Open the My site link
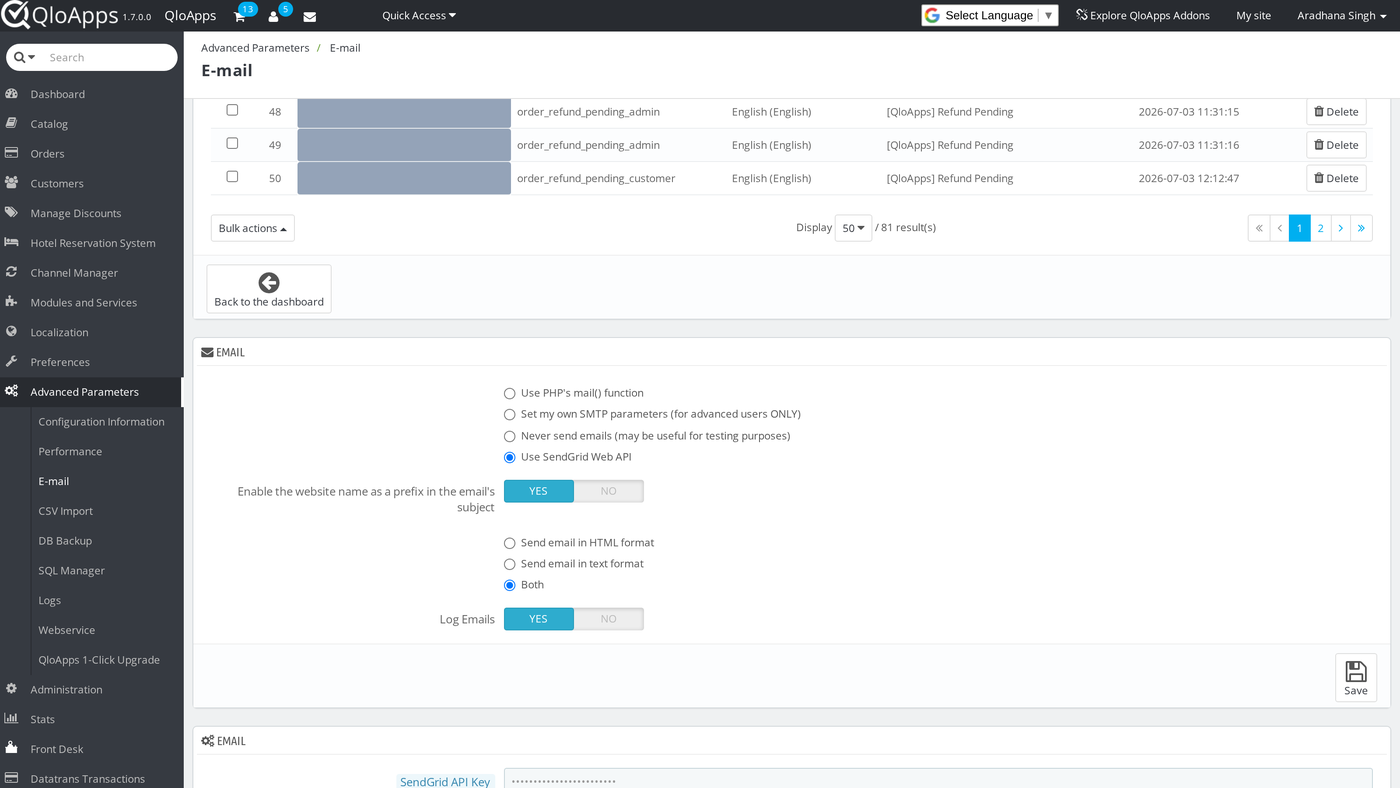 click(1253, 15)
